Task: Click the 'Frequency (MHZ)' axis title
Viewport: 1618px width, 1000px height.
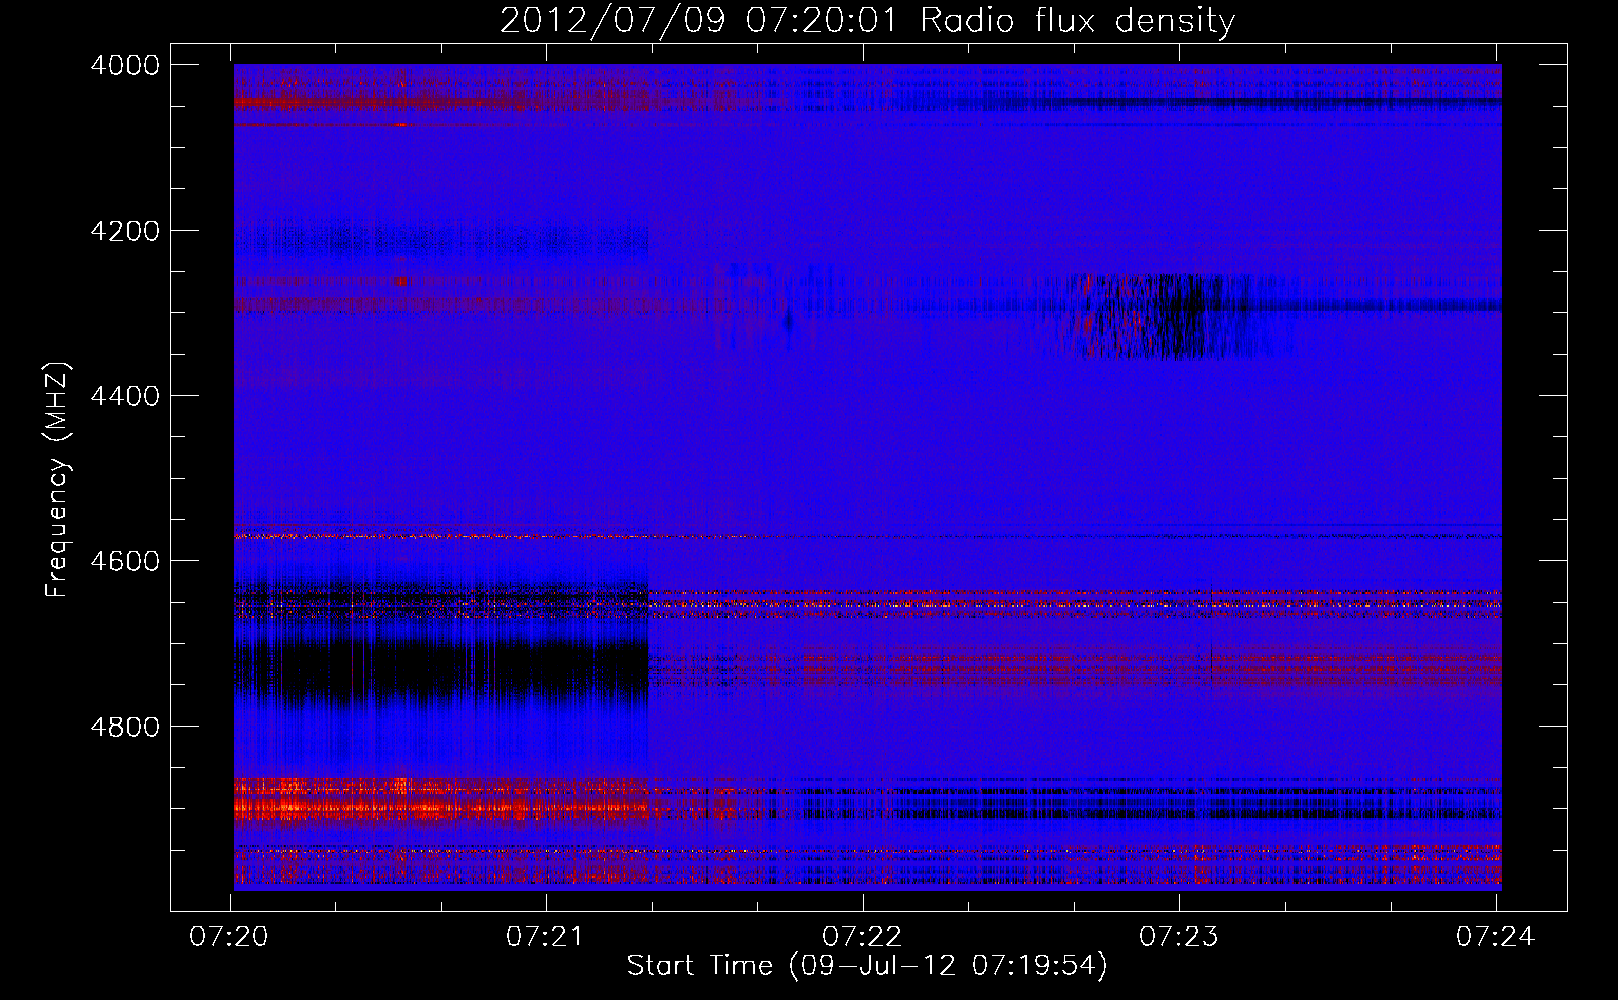Action: pos(57,480)
